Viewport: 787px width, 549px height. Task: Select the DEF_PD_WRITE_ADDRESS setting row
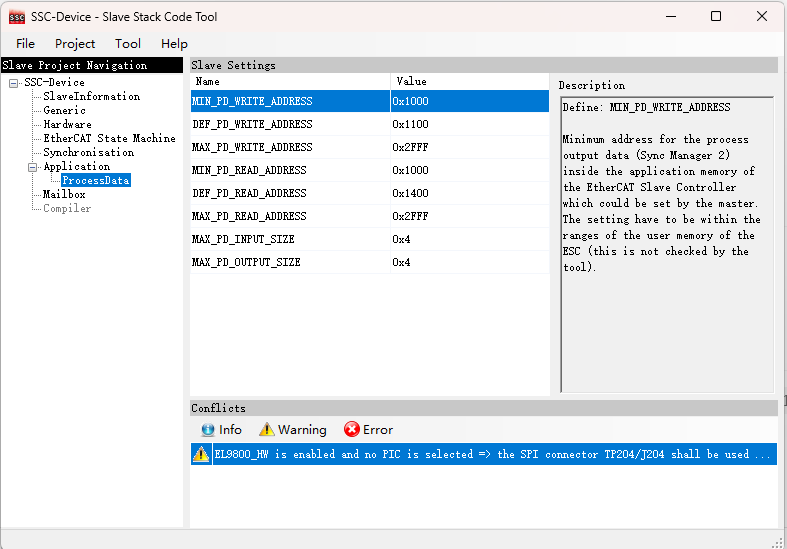coord(369,124)
